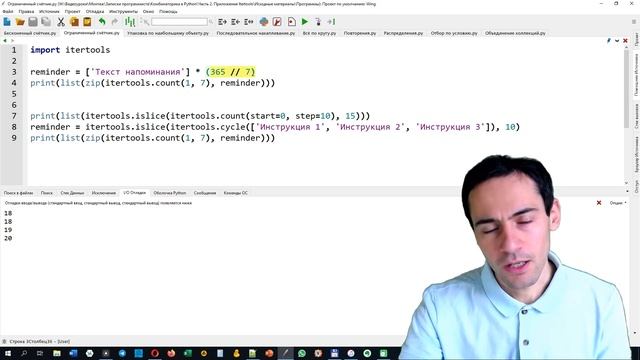Select the Ограниченный счётчик.py editor tab
This screenshot has width=640, height=360.
[x=91, y=33]
